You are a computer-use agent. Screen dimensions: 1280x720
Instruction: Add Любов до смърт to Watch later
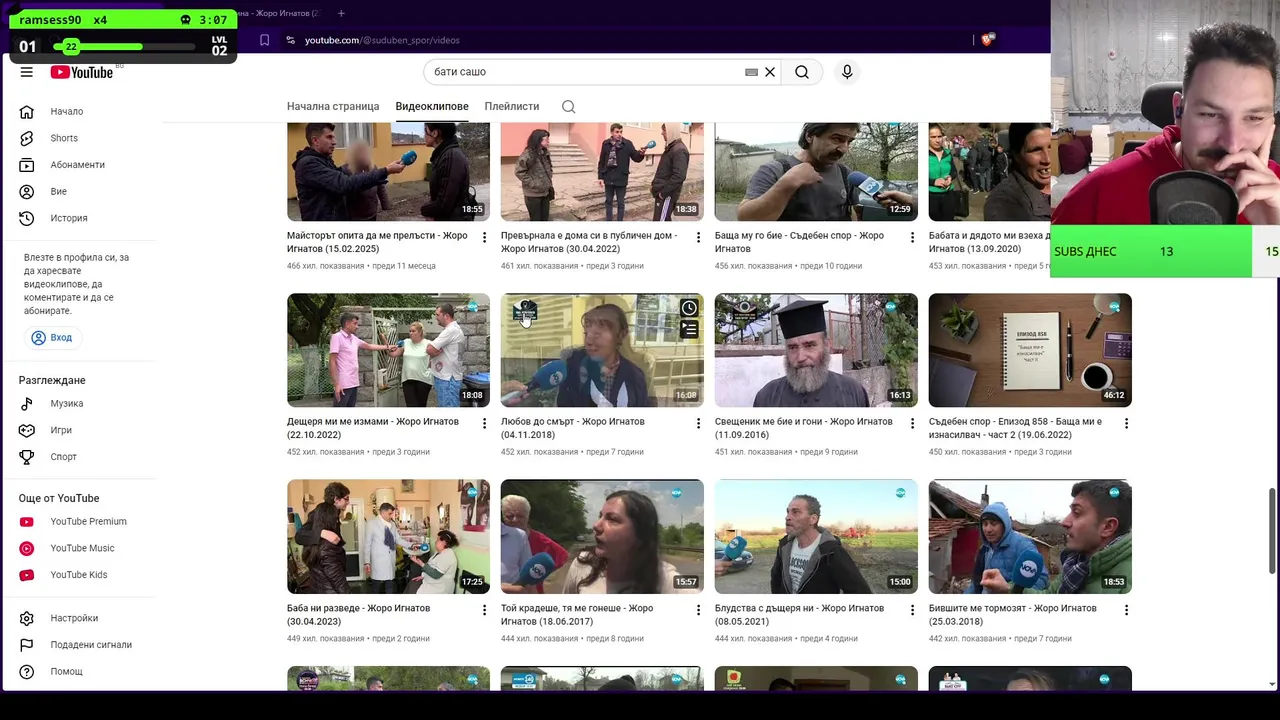(x=689, y=308)
